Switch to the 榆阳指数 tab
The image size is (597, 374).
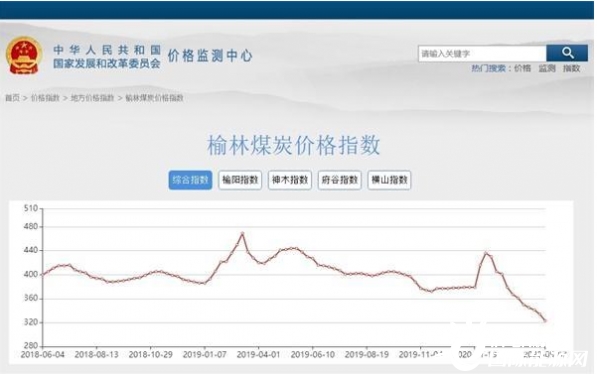(x=240, y=180)
